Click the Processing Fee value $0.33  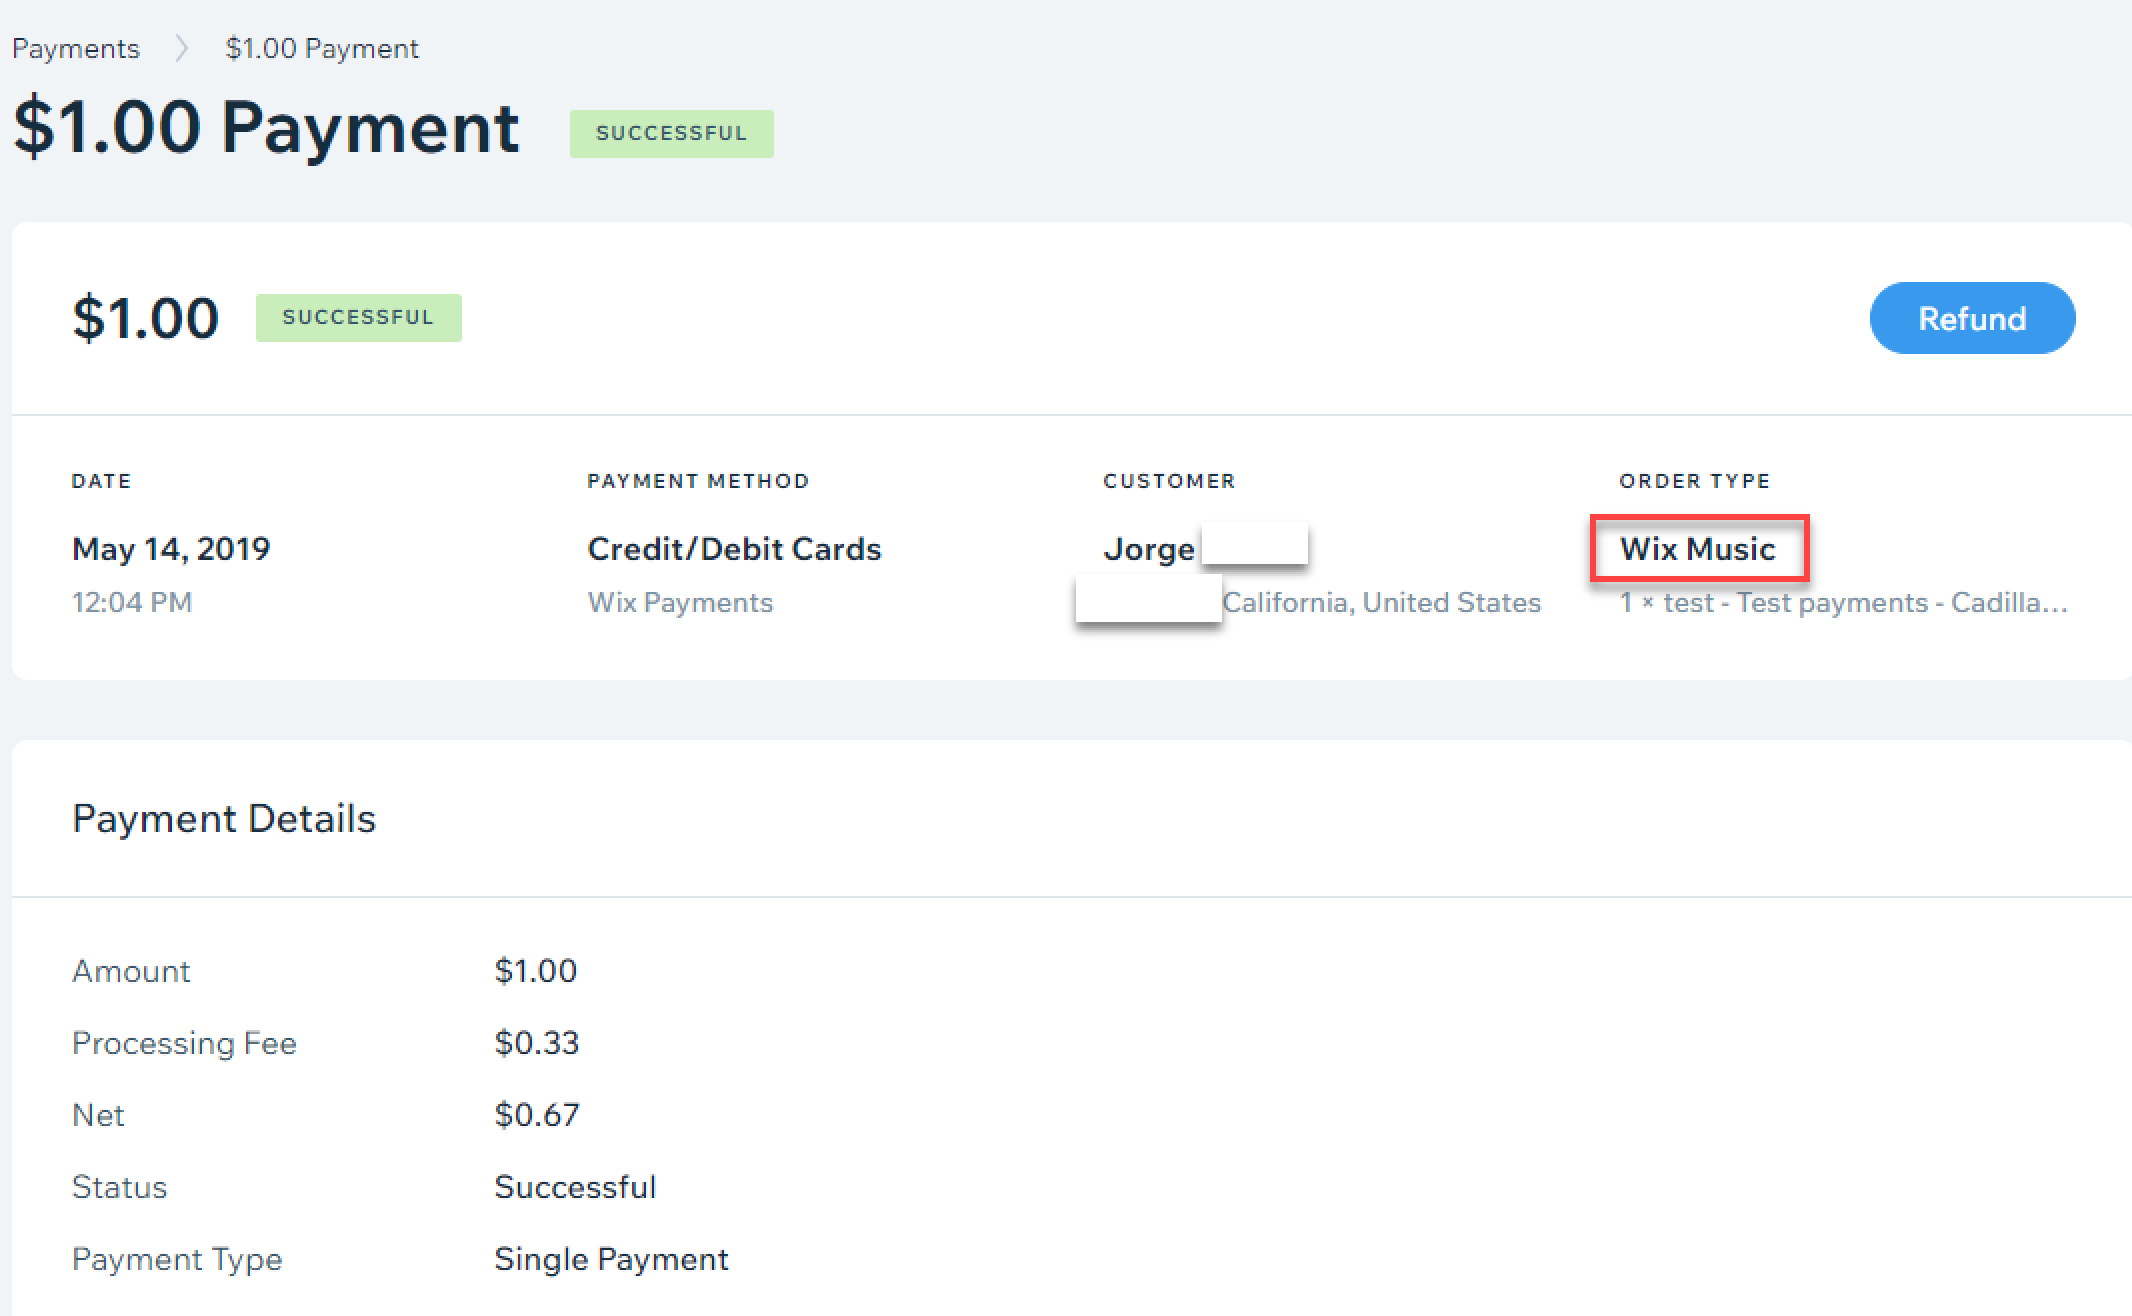(x=537, y=1042)
